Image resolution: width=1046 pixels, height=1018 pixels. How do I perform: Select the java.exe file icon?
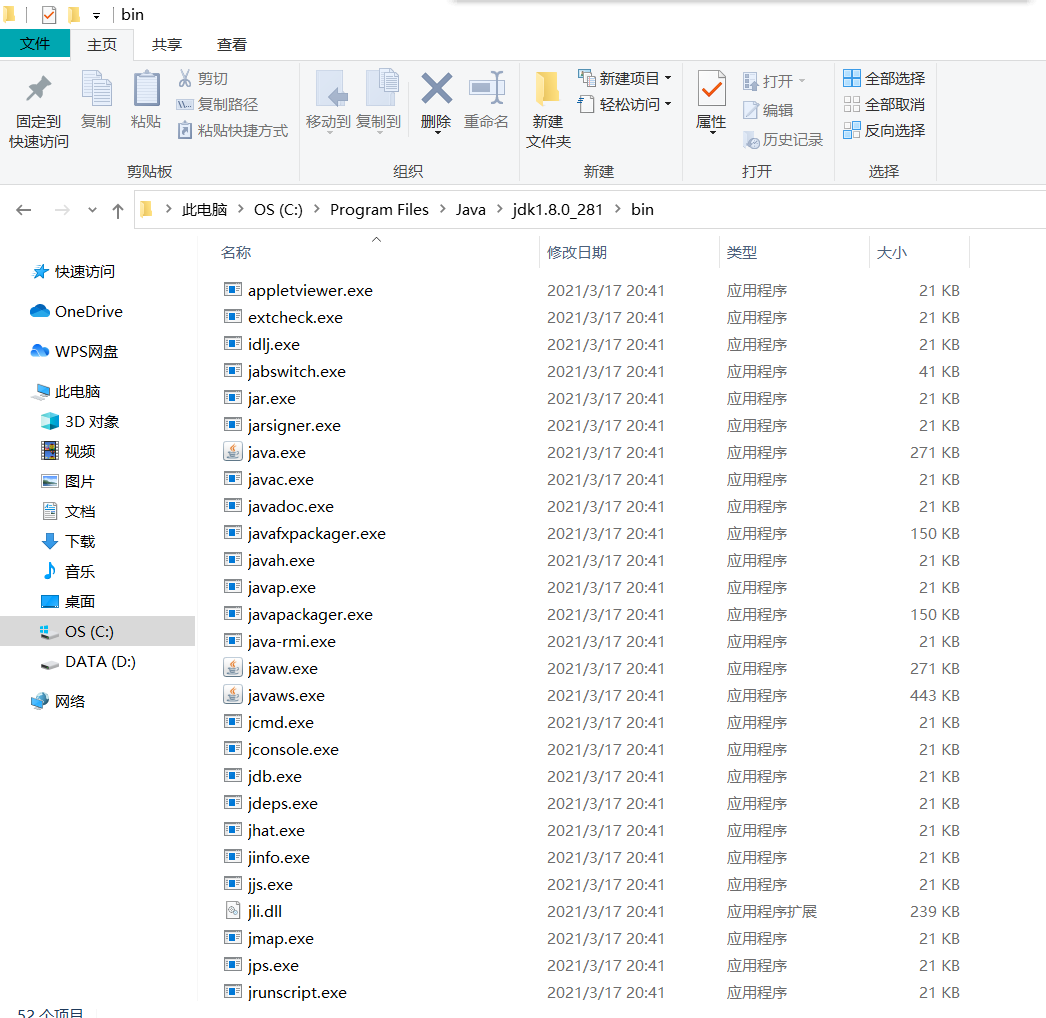click(232, 452)
